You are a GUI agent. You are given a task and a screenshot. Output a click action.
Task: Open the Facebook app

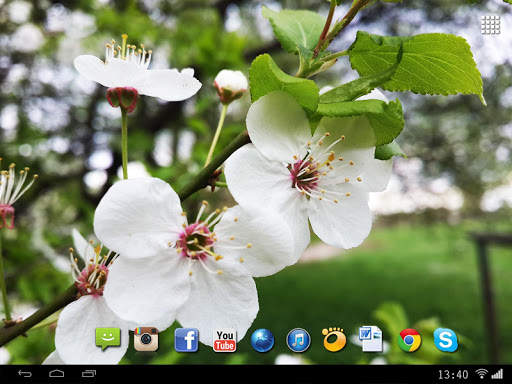click(x=186, y=340)
